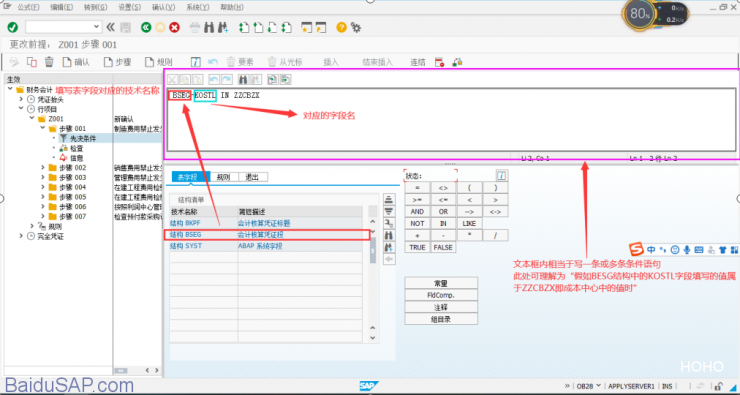Screen dimensions: 740x395
Task: Select the 结构 SYST row
Action: click(266, 246)
